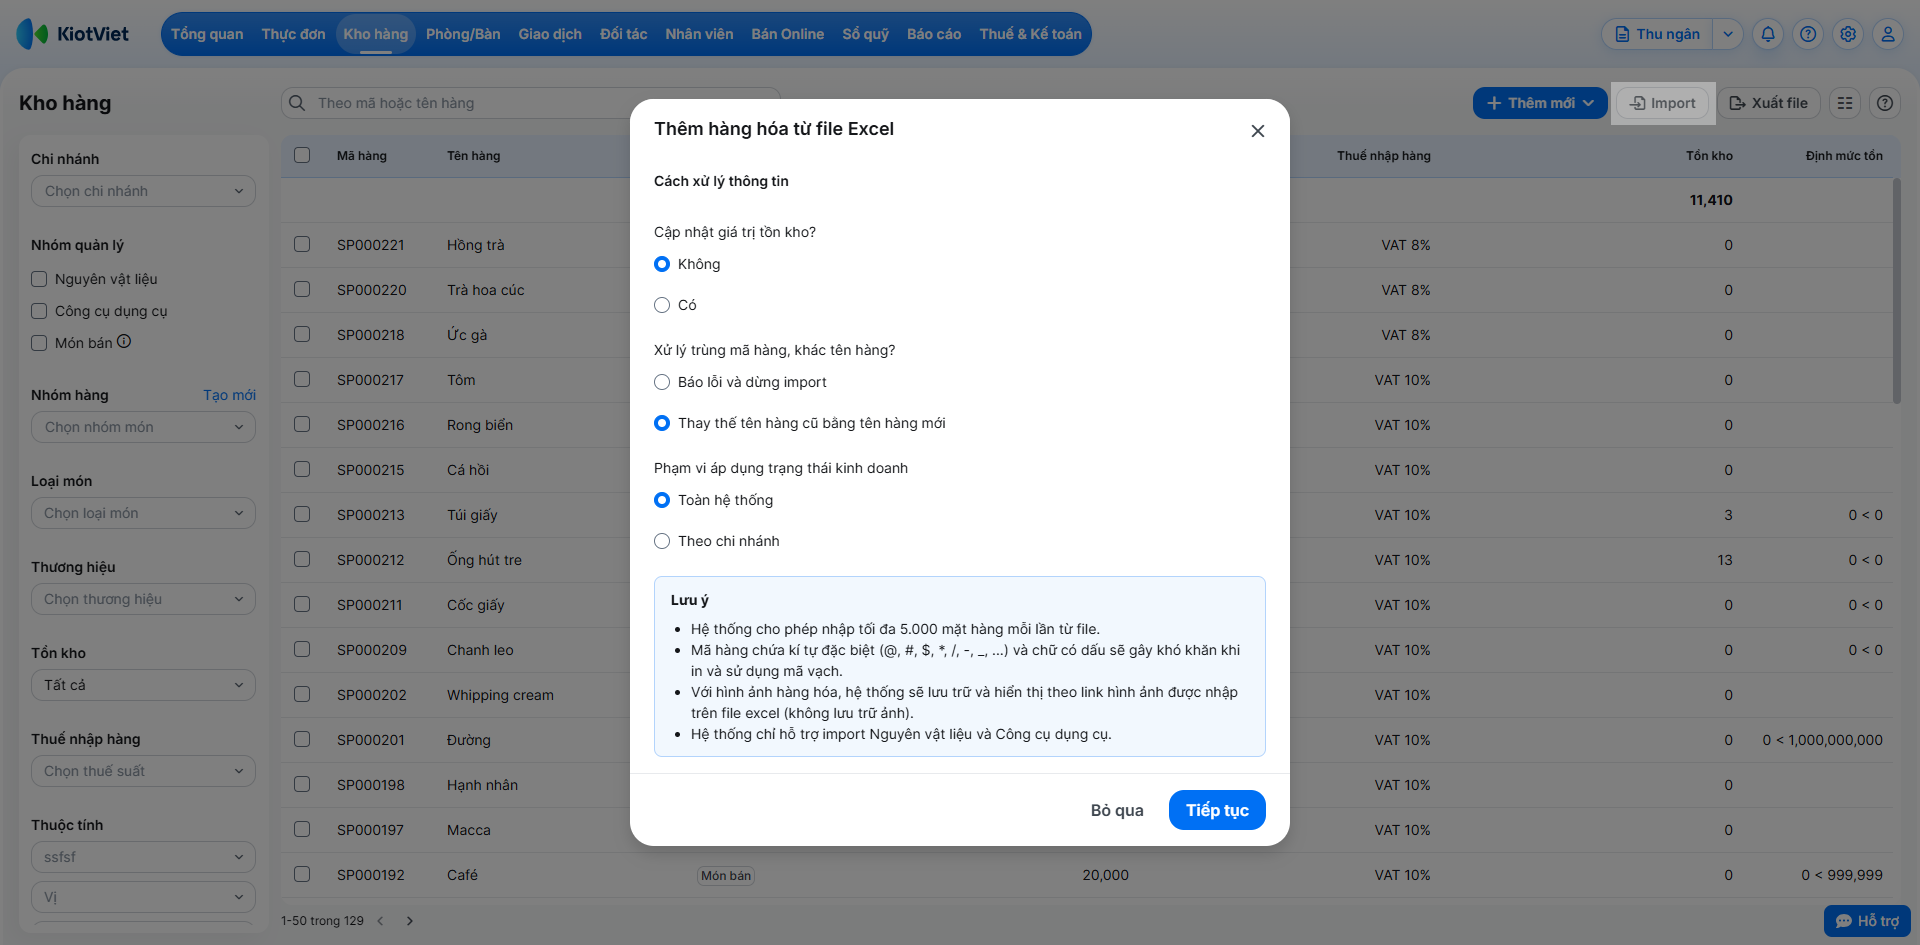This screenshot has width=1920, height=945.
Task: Click the "Tiếp tục" button
Action: click(x=1217, y=810)
